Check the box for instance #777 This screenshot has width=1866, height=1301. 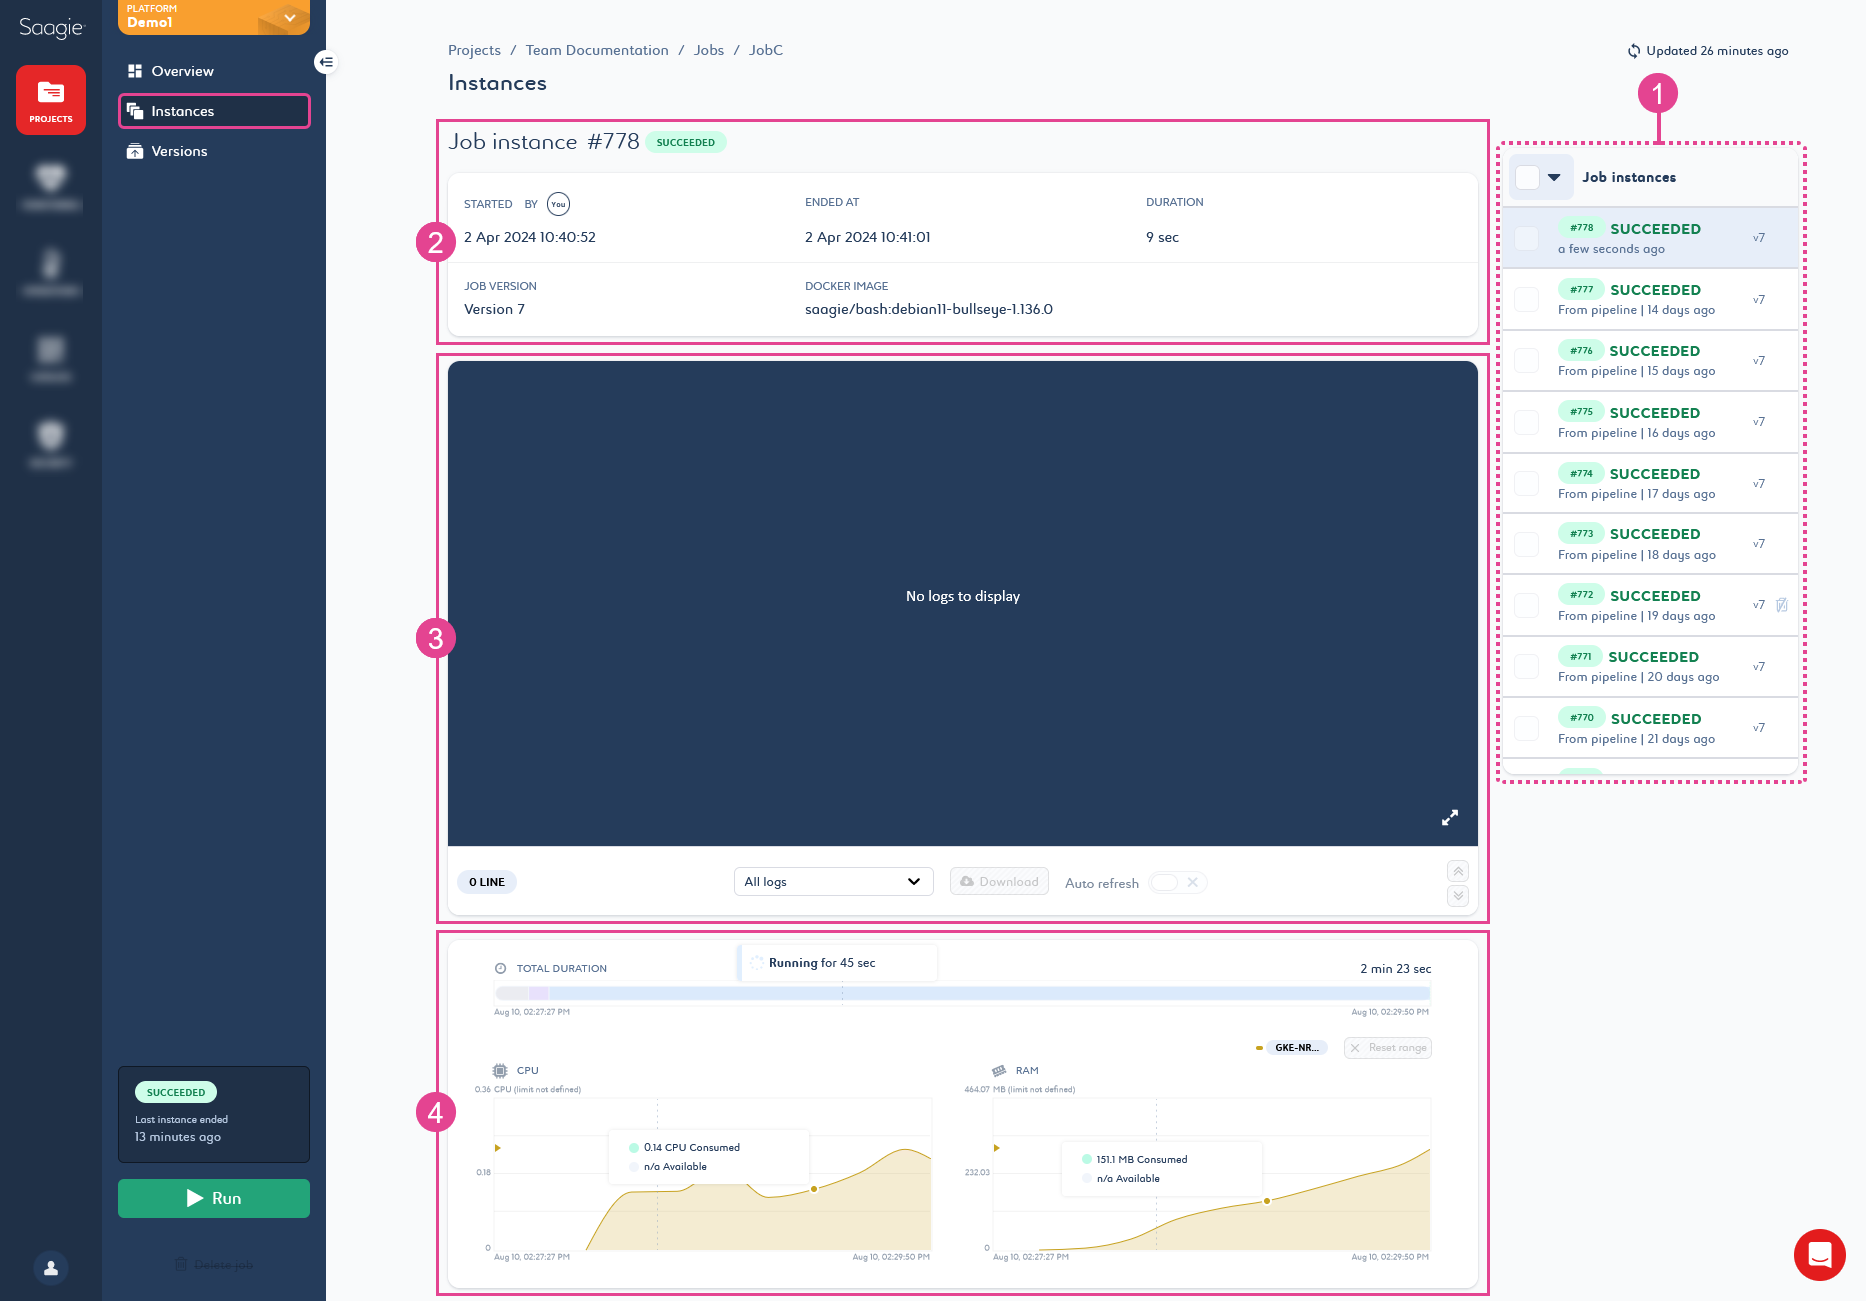[x=1527, y=299]
